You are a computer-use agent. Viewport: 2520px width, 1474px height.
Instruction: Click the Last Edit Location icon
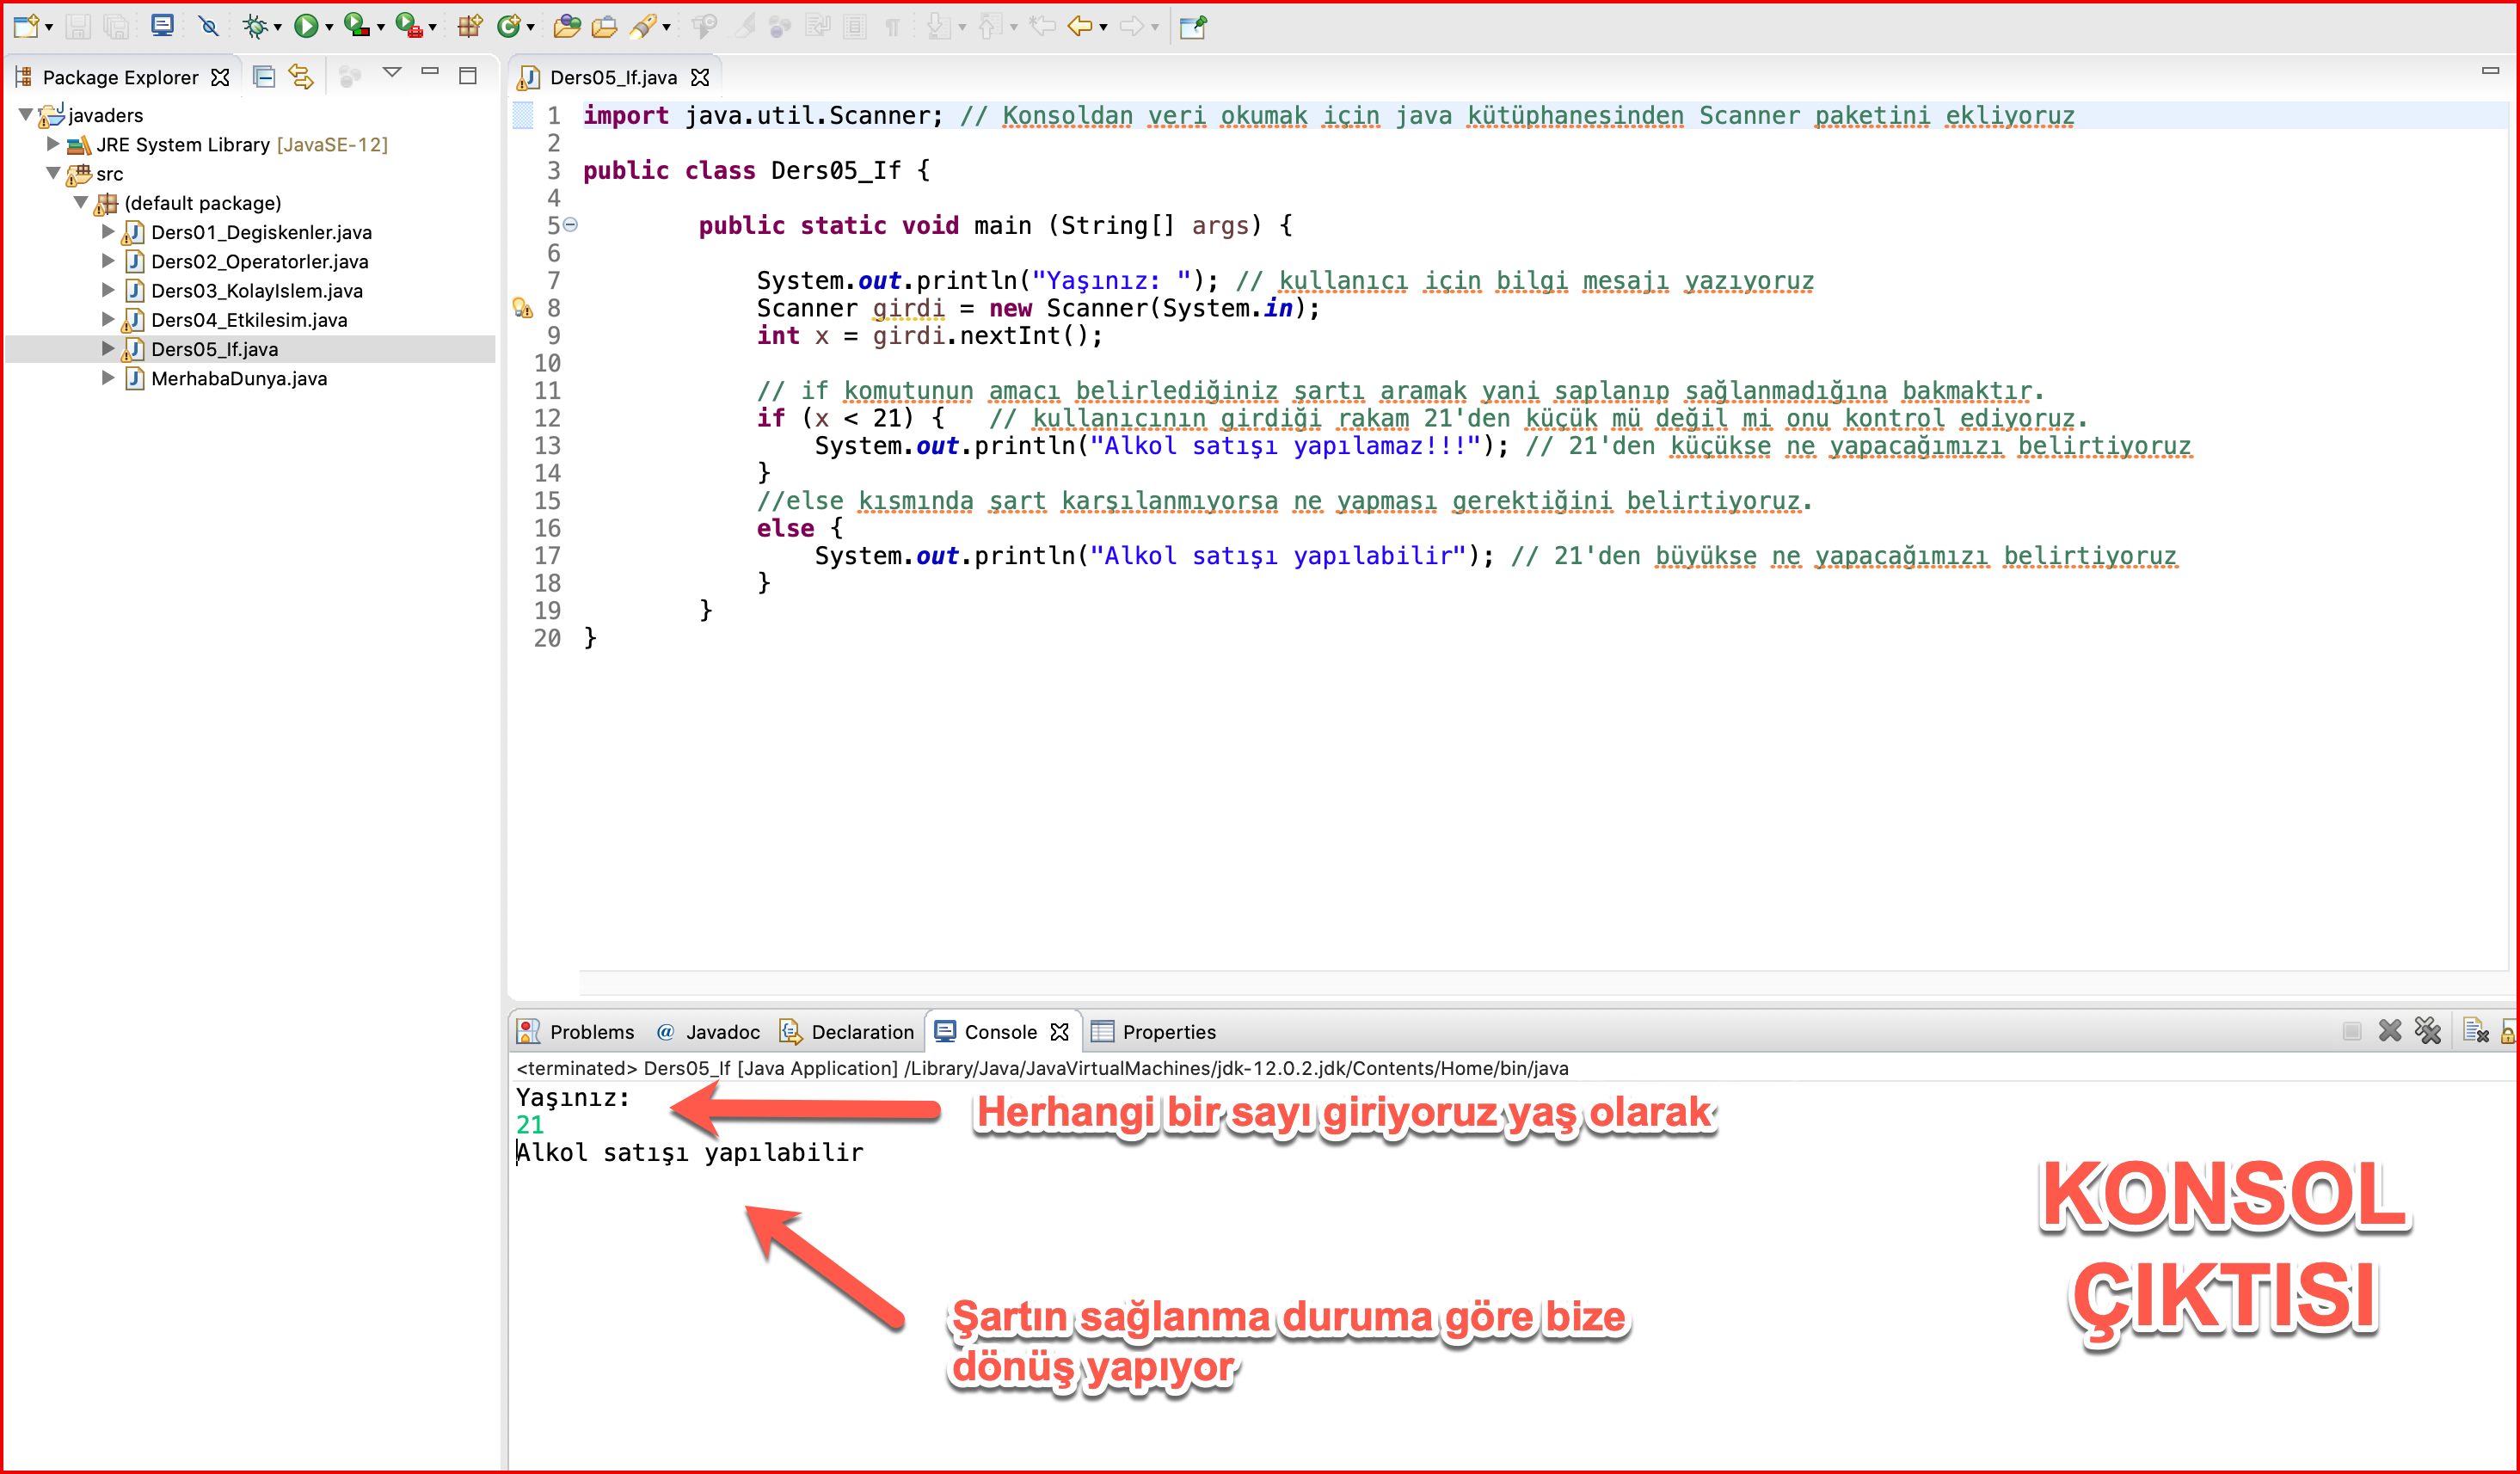(1043, 26)
